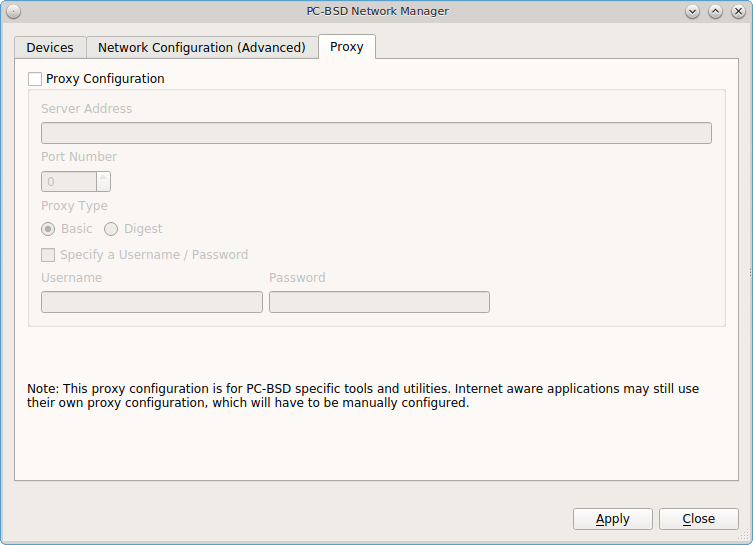753x545 pixels.
Task: Click the Server Address label
Action: click(x=86, y=109)
